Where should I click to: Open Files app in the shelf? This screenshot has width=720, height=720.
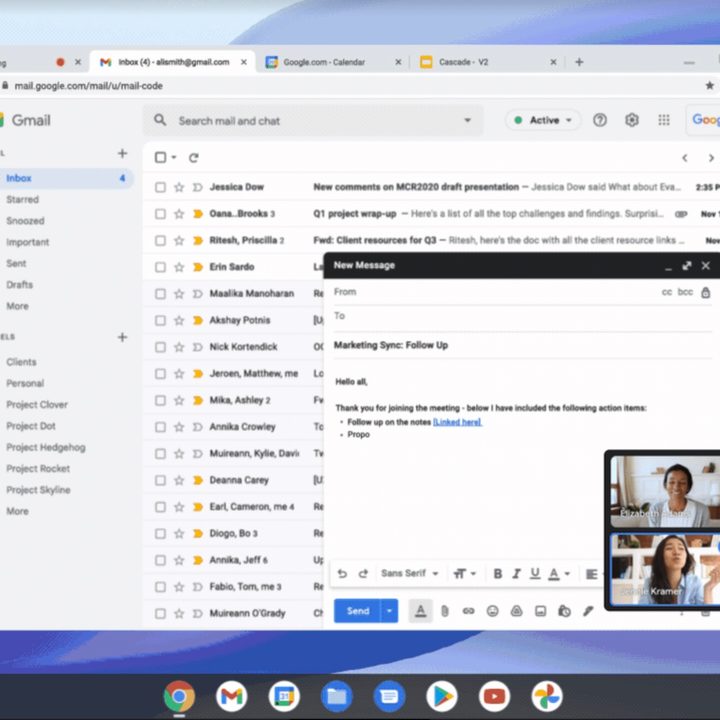(337, 697)
